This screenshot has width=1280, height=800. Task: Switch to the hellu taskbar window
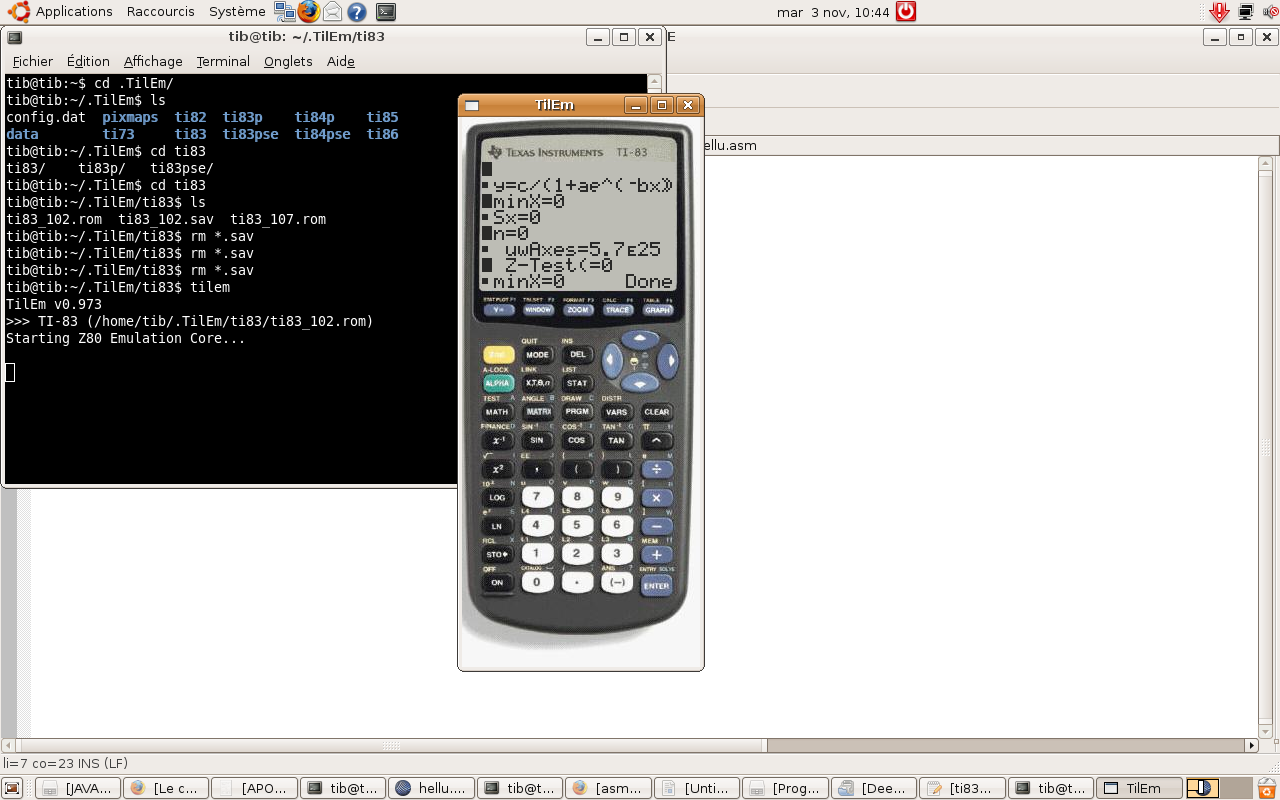click(430, 788)
